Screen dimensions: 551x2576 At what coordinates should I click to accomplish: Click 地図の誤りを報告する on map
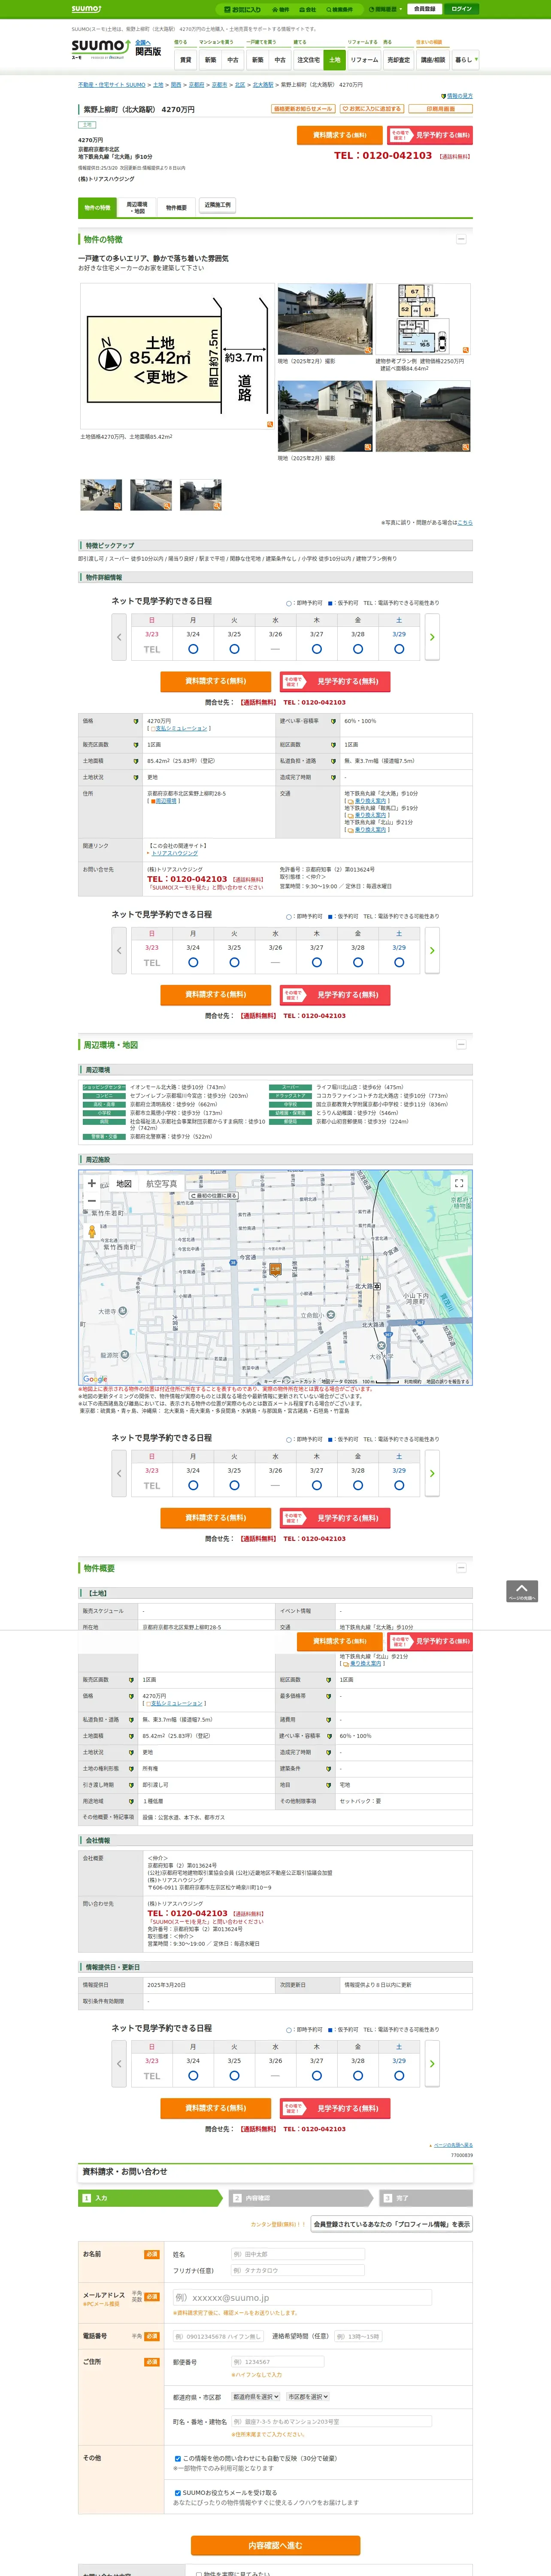click(x=447, y=1381)
